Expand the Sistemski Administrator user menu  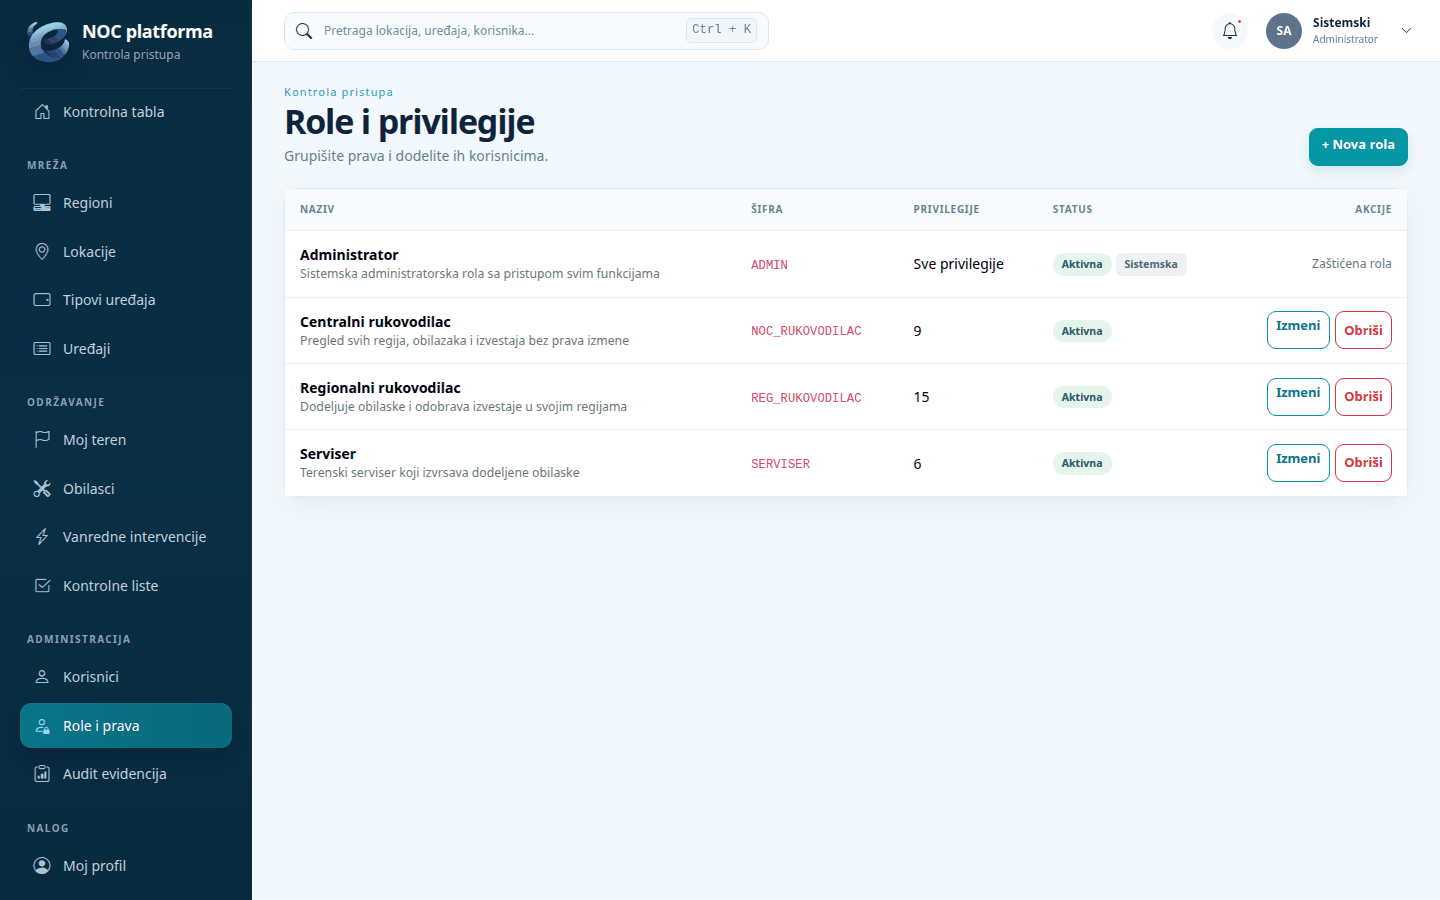1406,31
